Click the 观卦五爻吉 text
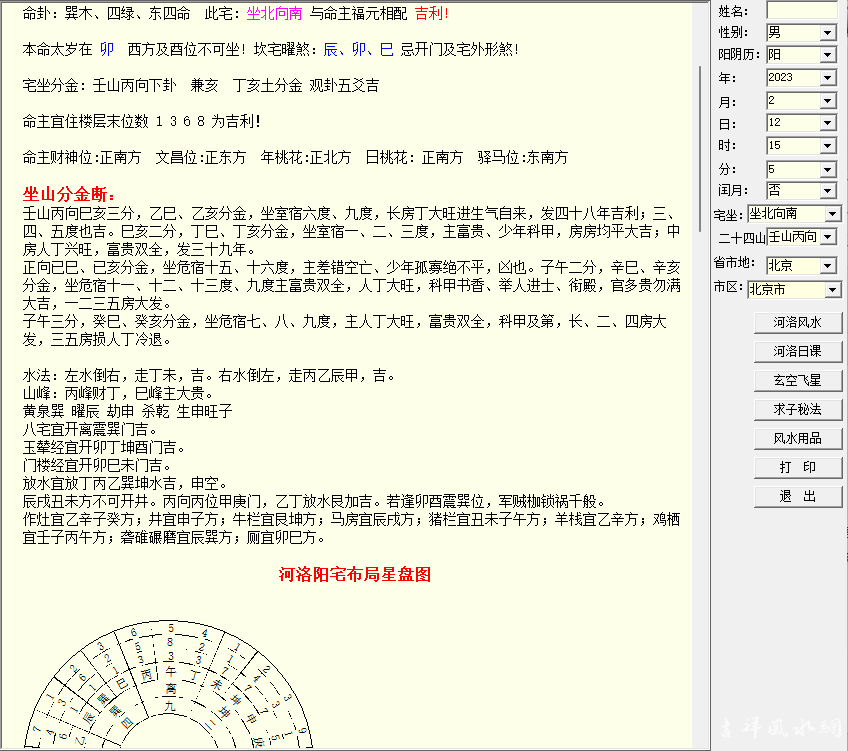Image resolution: width=848 pixels, height=751 pixels. click(x=344, y=85)
